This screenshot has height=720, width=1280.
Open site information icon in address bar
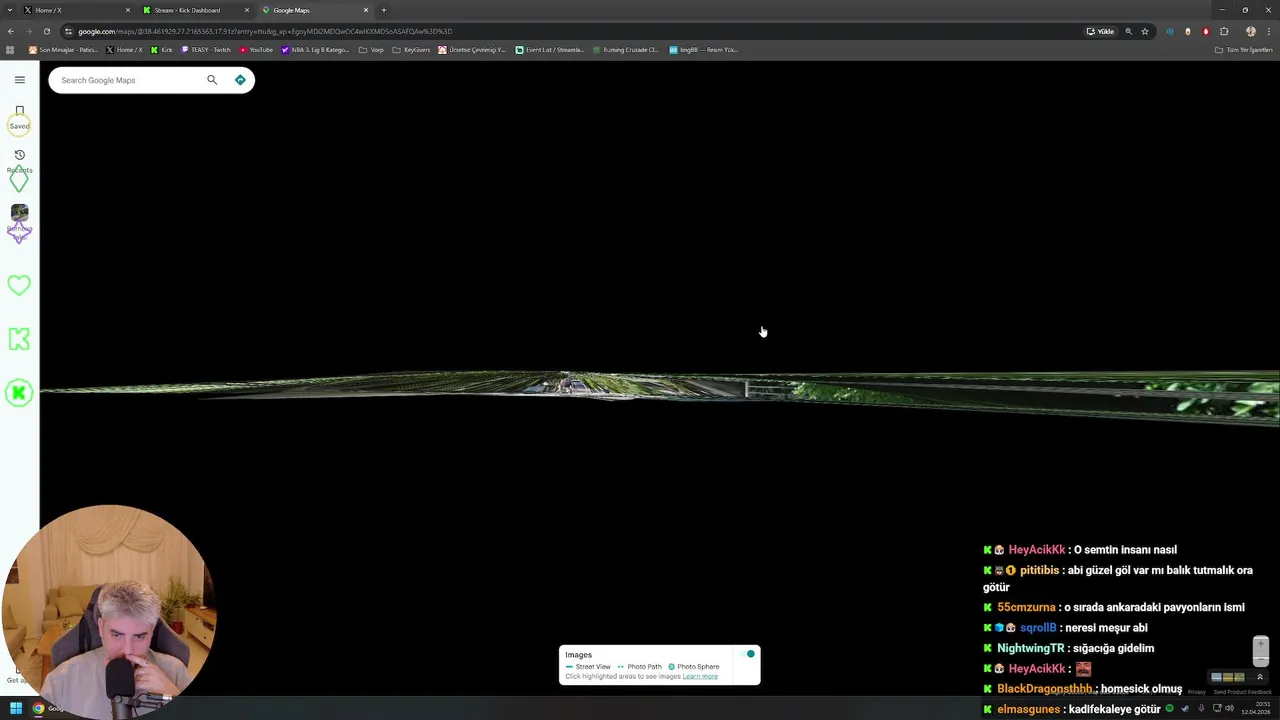click(68, 31)
